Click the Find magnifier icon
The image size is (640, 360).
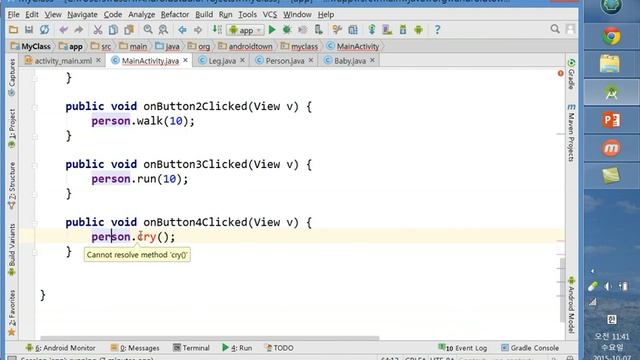(148, 30)
